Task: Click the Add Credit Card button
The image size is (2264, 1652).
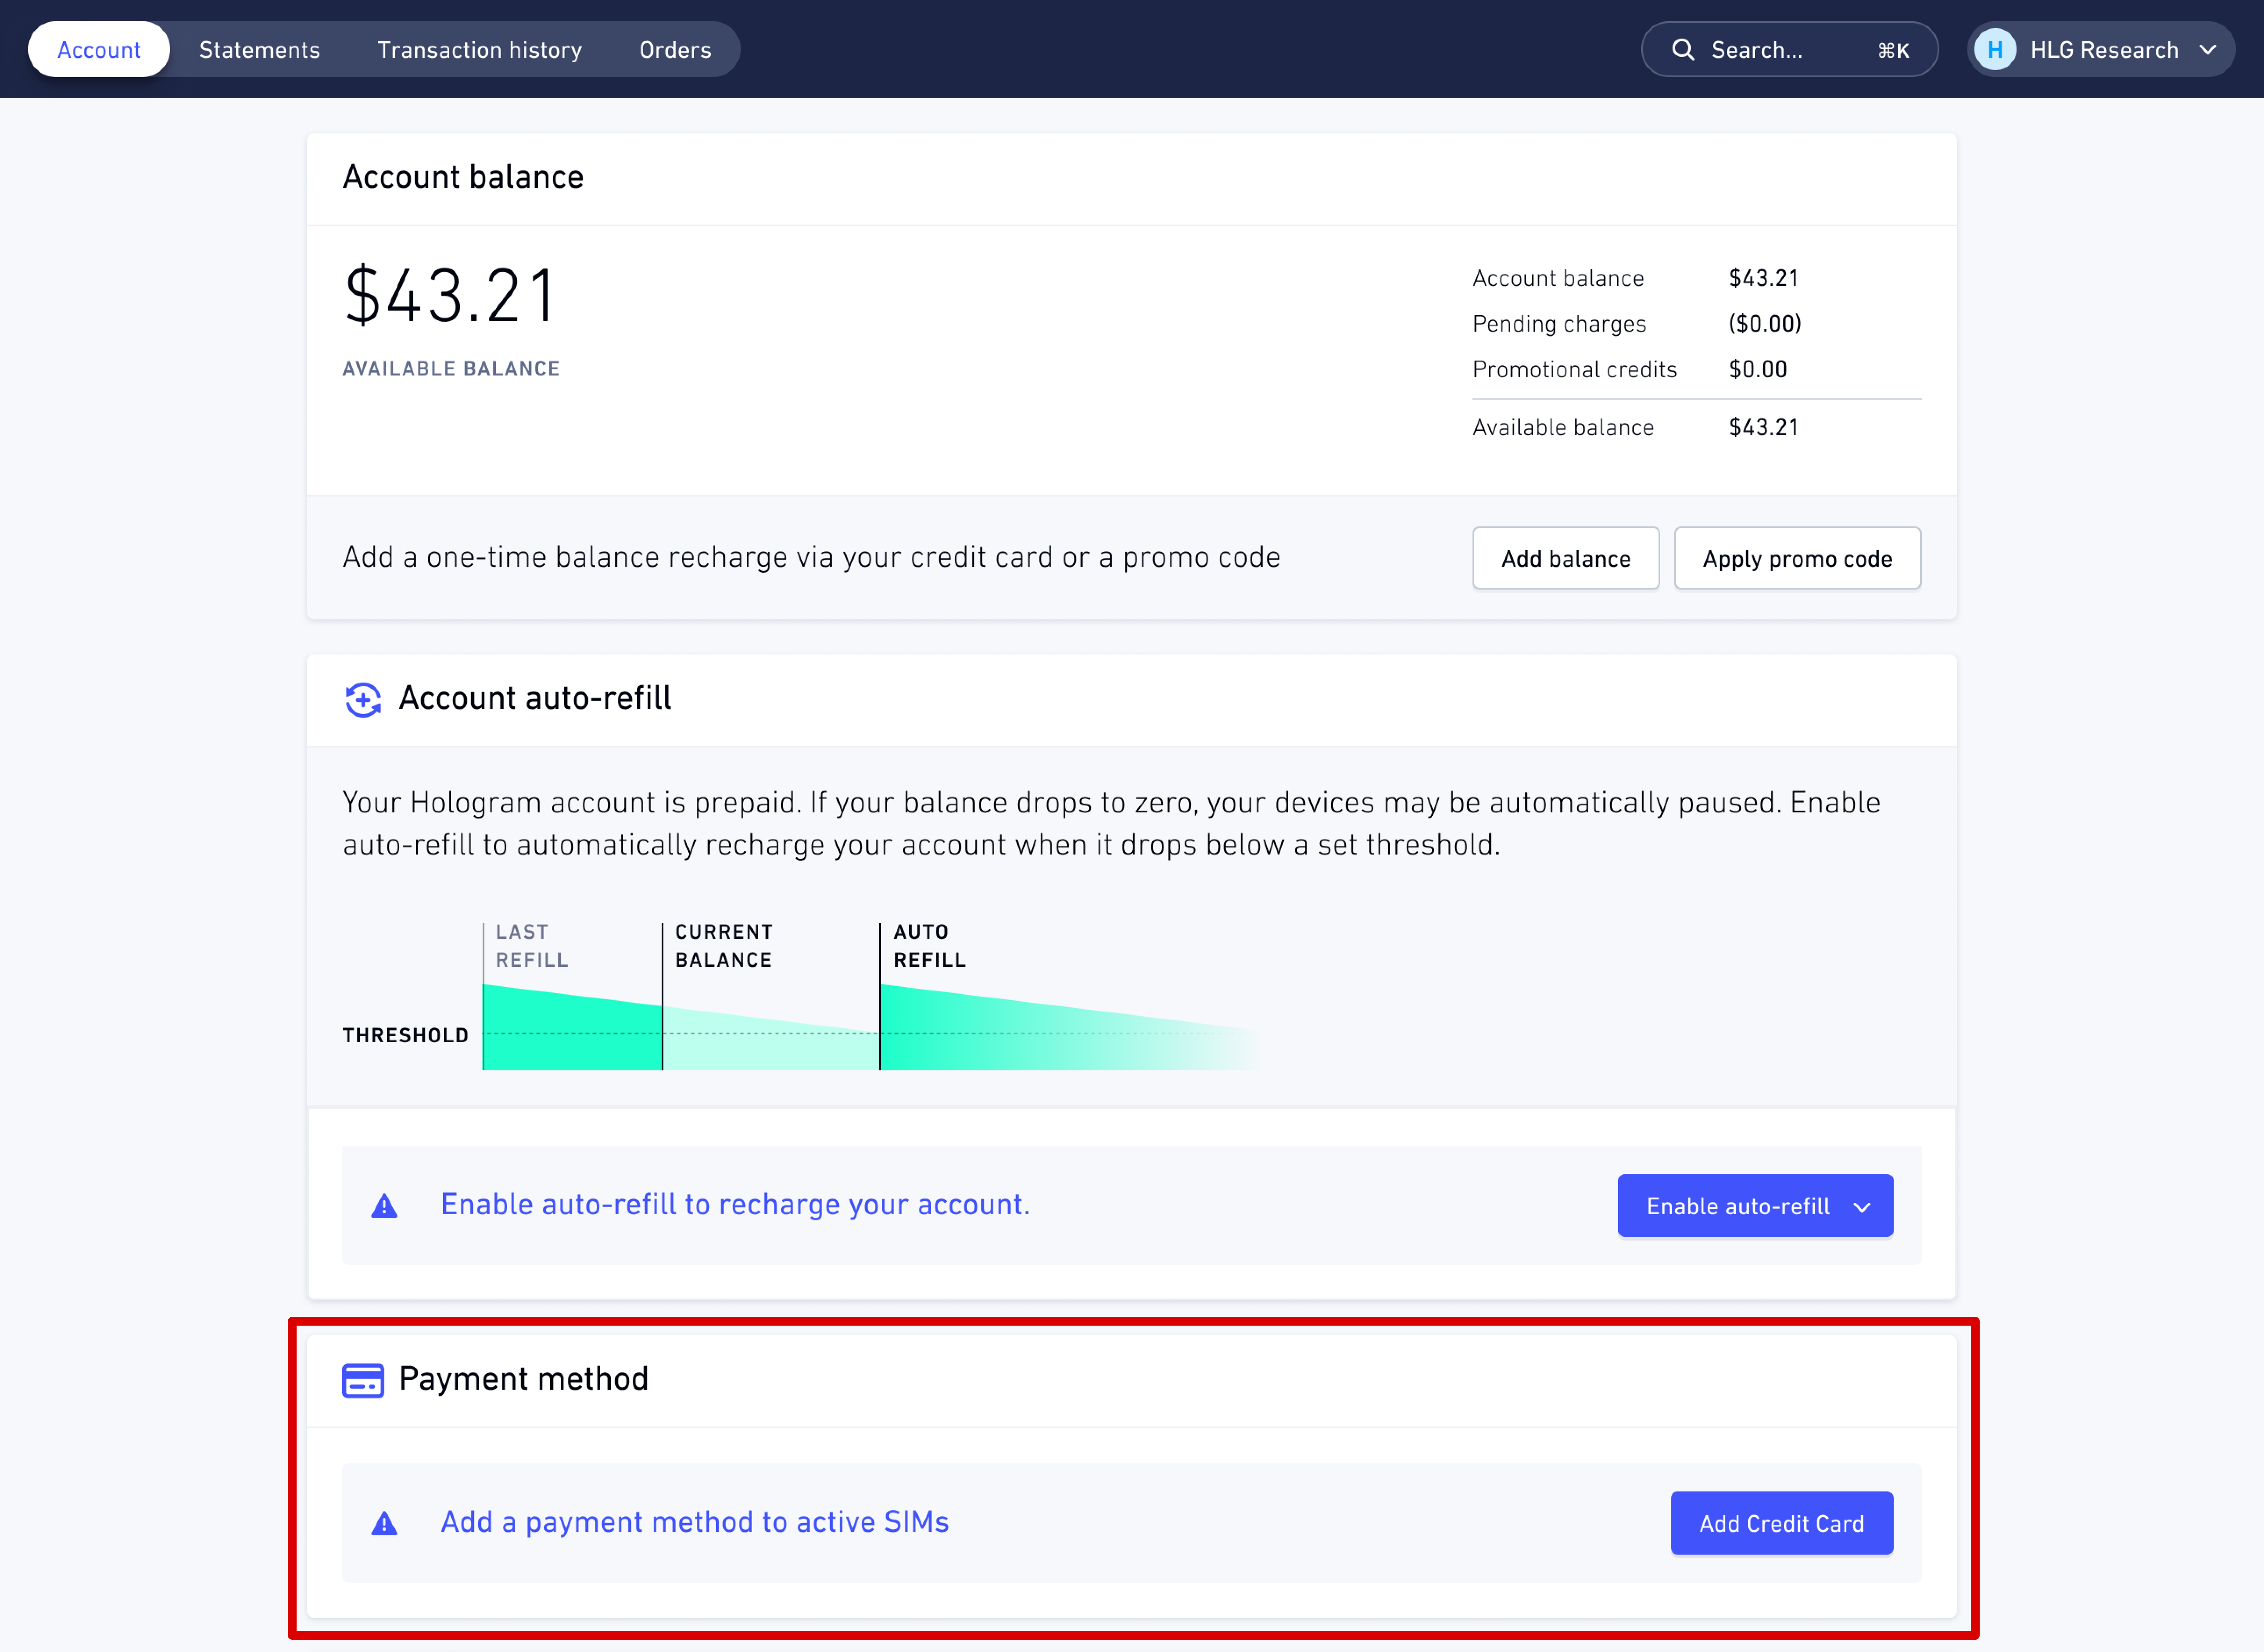Action: (1781, 1523)
